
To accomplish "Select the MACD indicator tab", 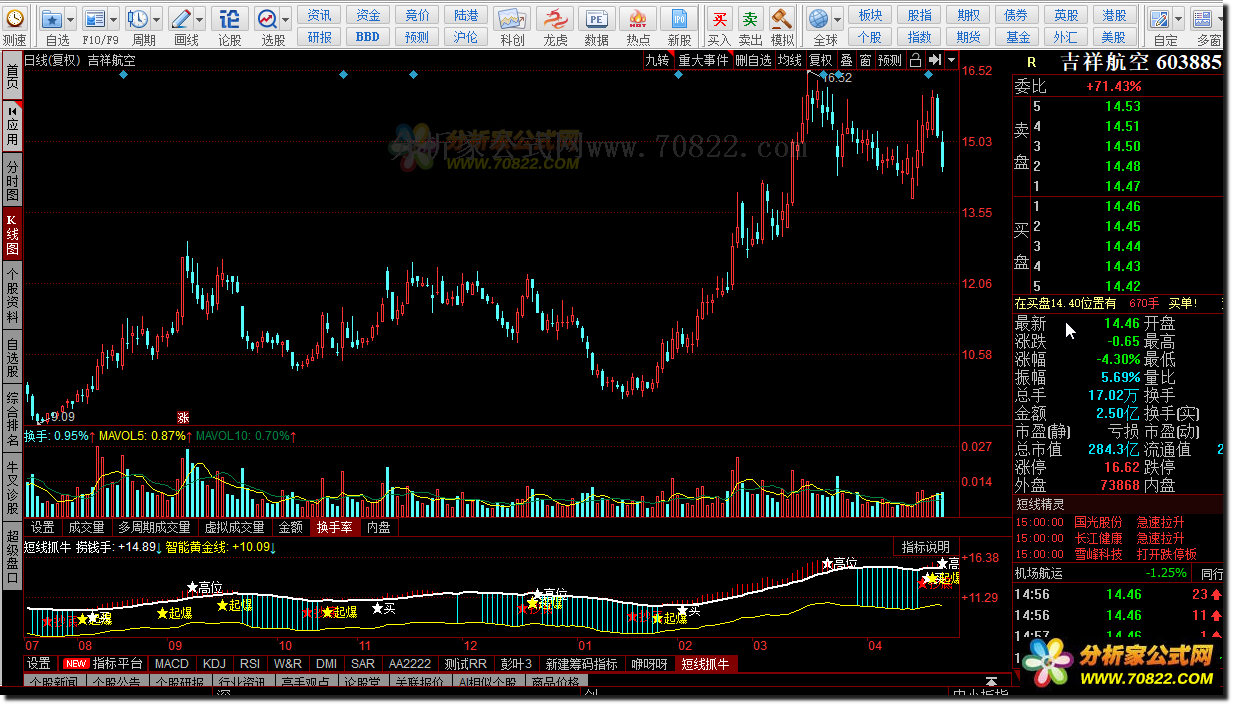I will [172, 663].
